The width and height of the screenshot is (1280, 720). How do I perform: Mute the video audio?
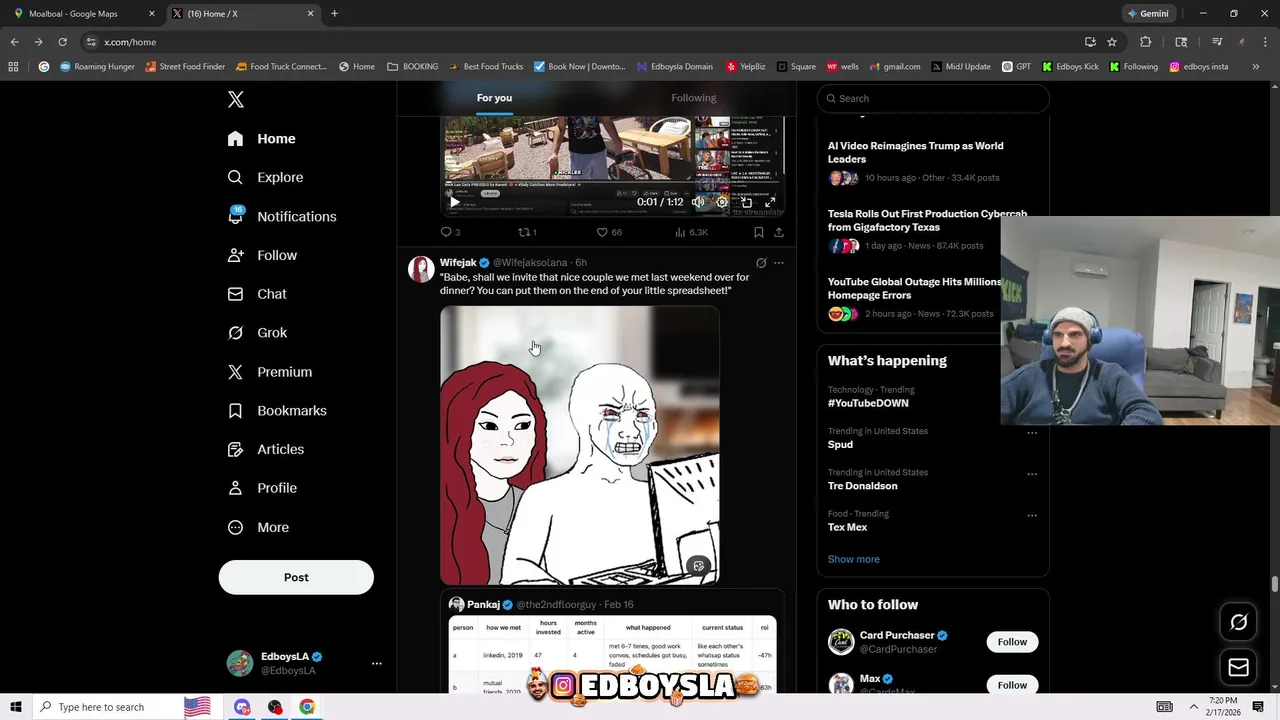tap(698, 202)
